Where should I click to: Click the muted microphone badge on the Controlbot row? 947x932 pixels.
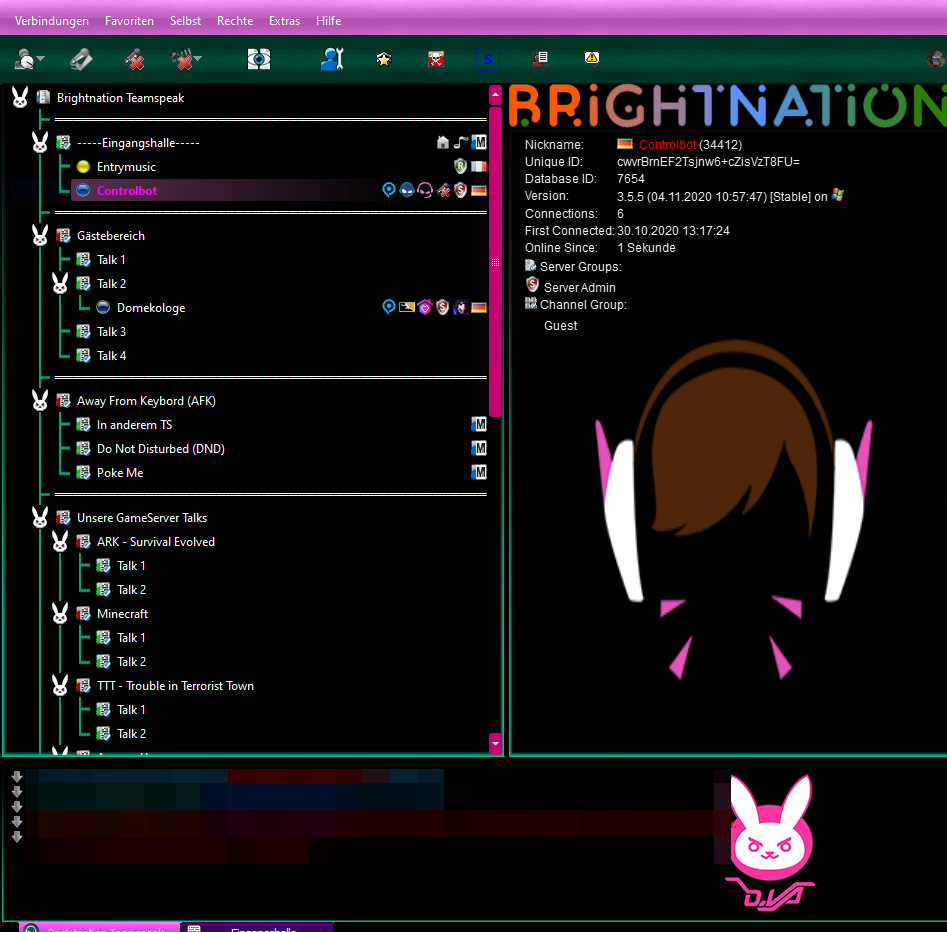point(443,191)
